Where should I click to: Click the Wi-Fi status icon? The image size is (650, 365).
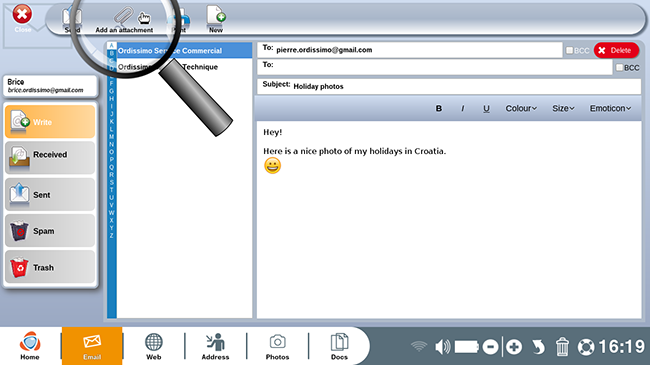pyautogui.click(x=419, y=346)
